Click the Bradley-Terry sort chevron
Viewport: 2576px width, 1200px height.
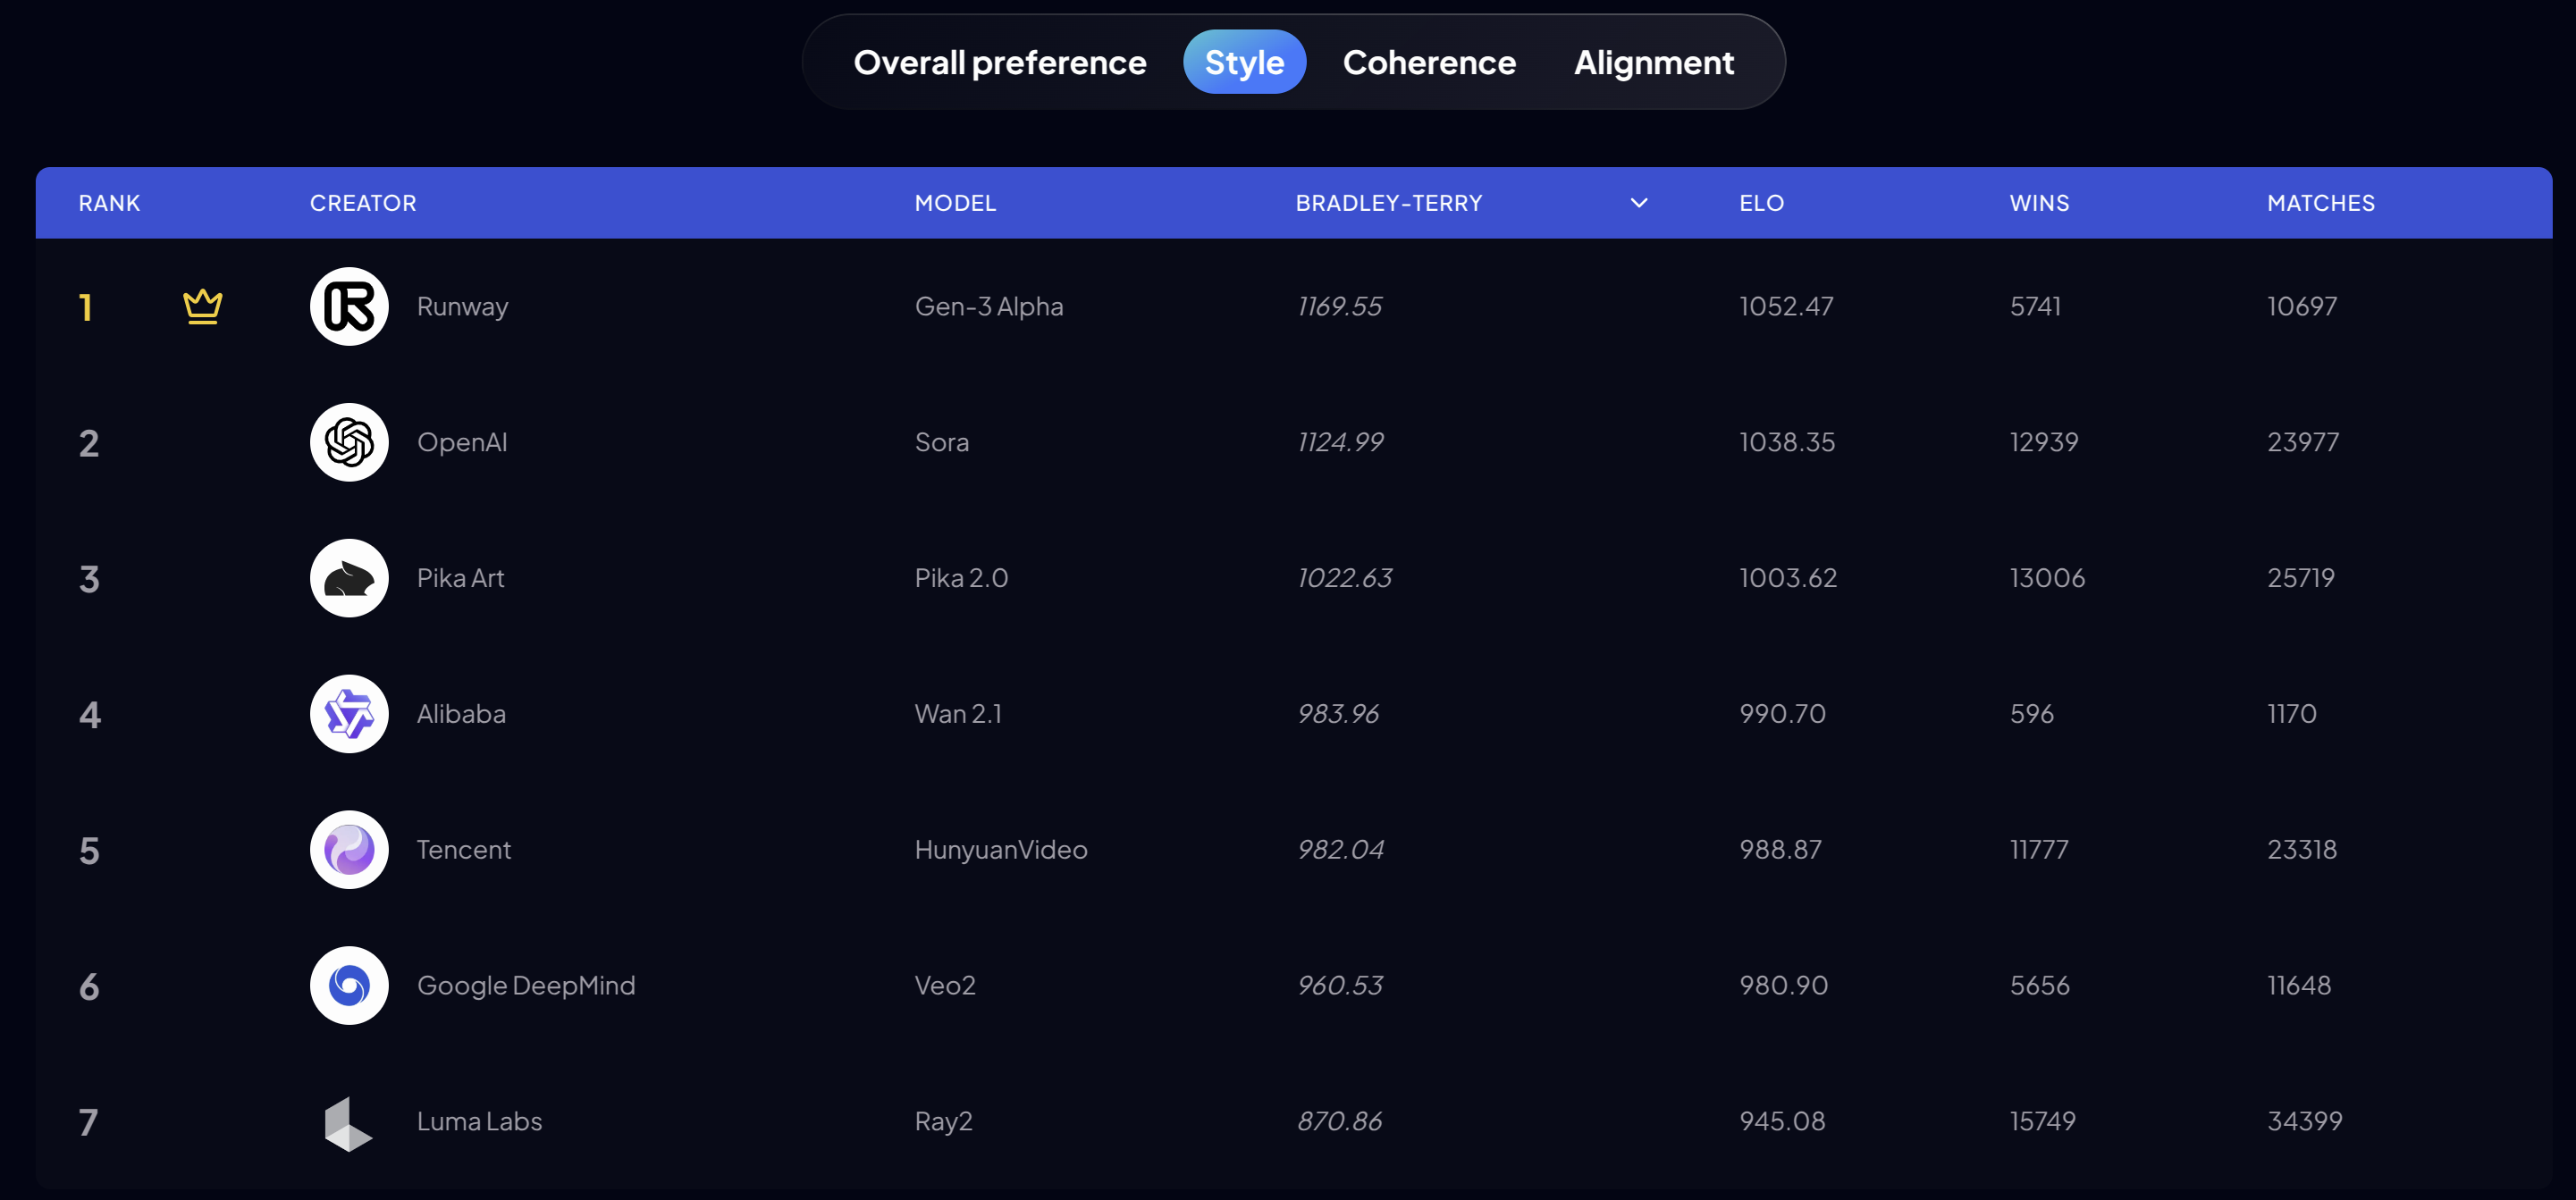(1638, 203)
